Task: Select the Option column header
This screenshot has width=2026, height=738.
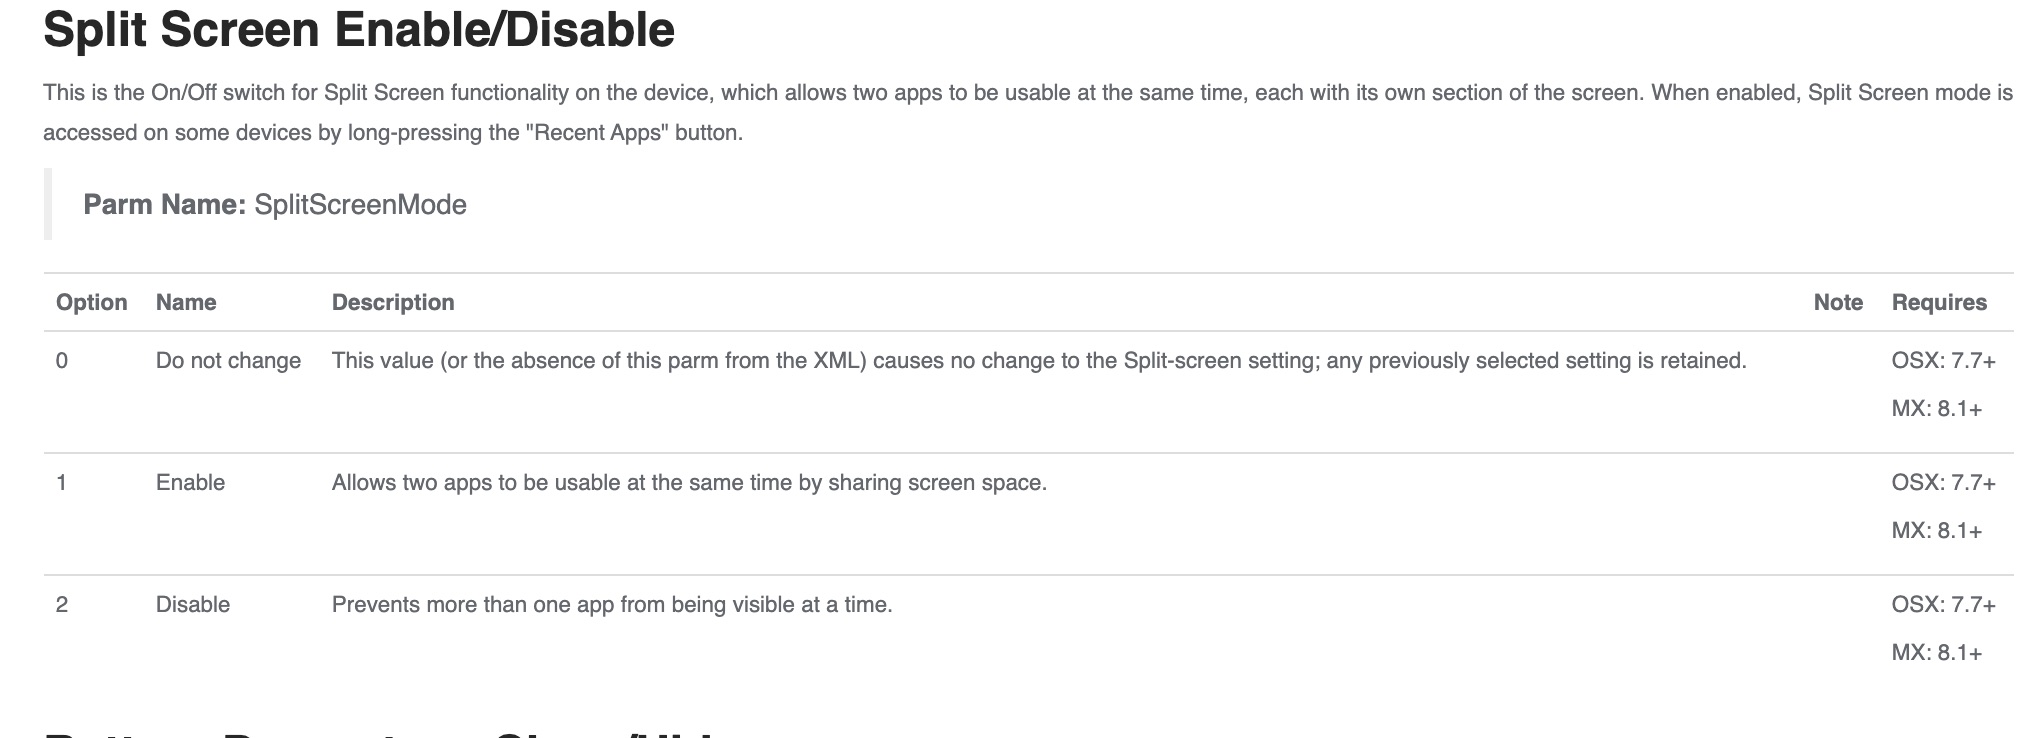Action: coord(91,303)
